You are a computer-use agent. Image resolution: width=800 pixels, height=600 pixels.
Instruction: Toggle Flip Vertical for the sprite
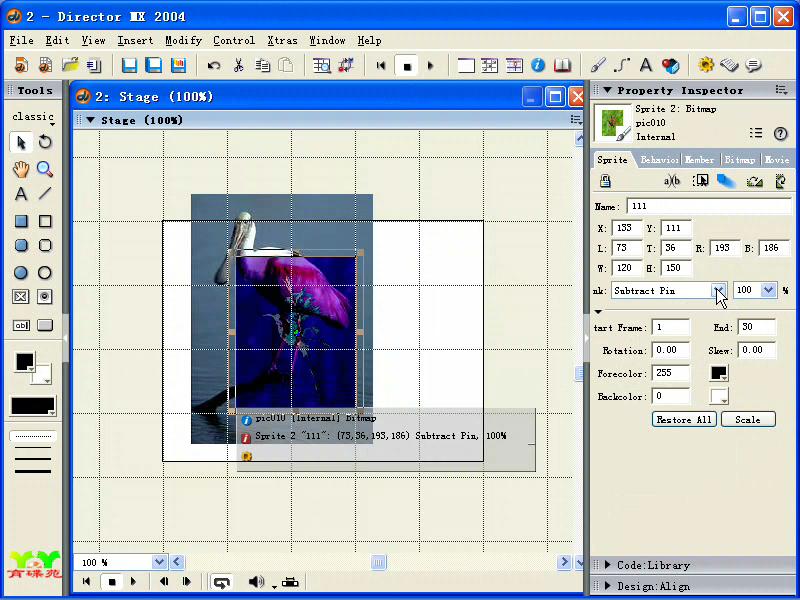coord(780,181)
